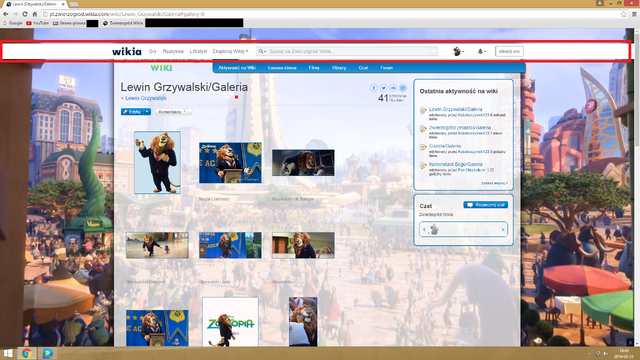Open the bottom lion close-up portrait thumbnail

tap(303, 322)
